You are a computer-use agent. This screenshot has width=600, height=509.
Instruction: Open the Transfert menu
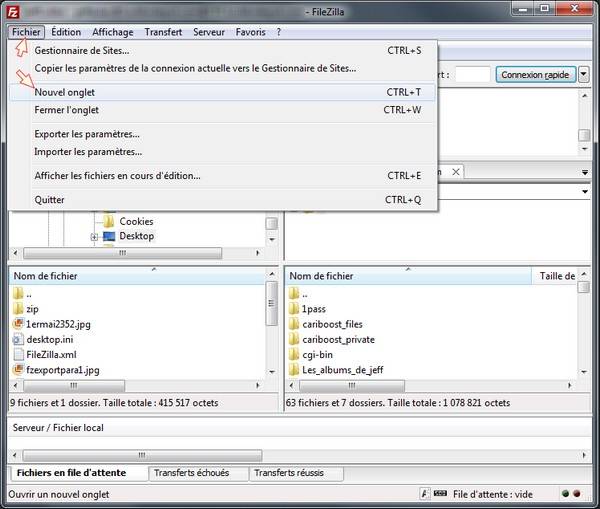coord(163,32)
